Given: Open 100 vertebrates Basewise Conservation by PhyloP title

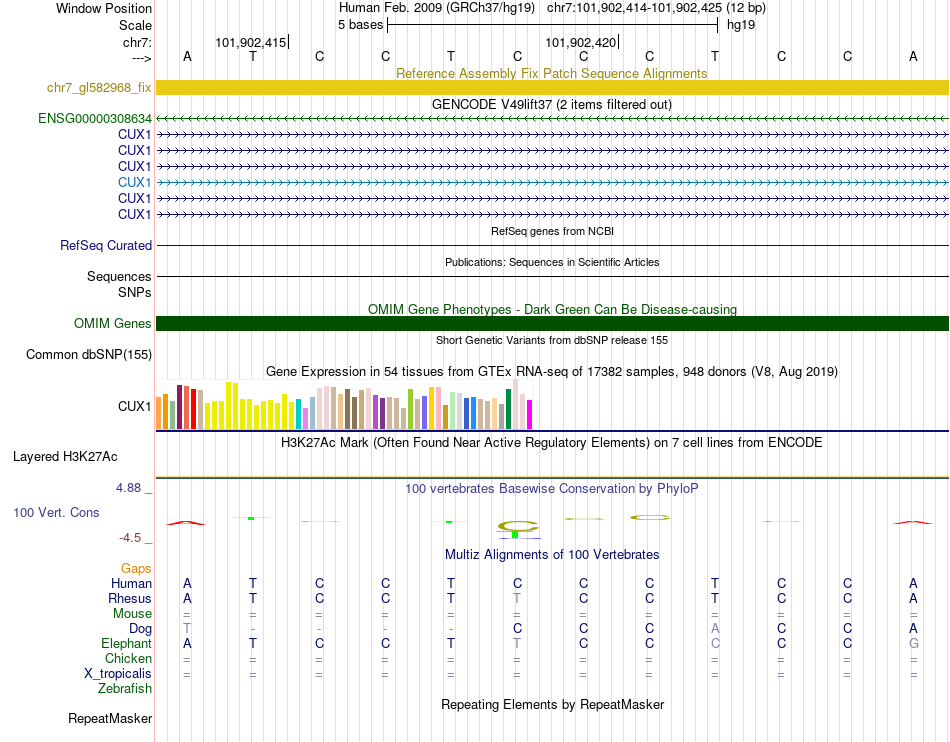Looking at the screenshot, I should coord(551,488).
